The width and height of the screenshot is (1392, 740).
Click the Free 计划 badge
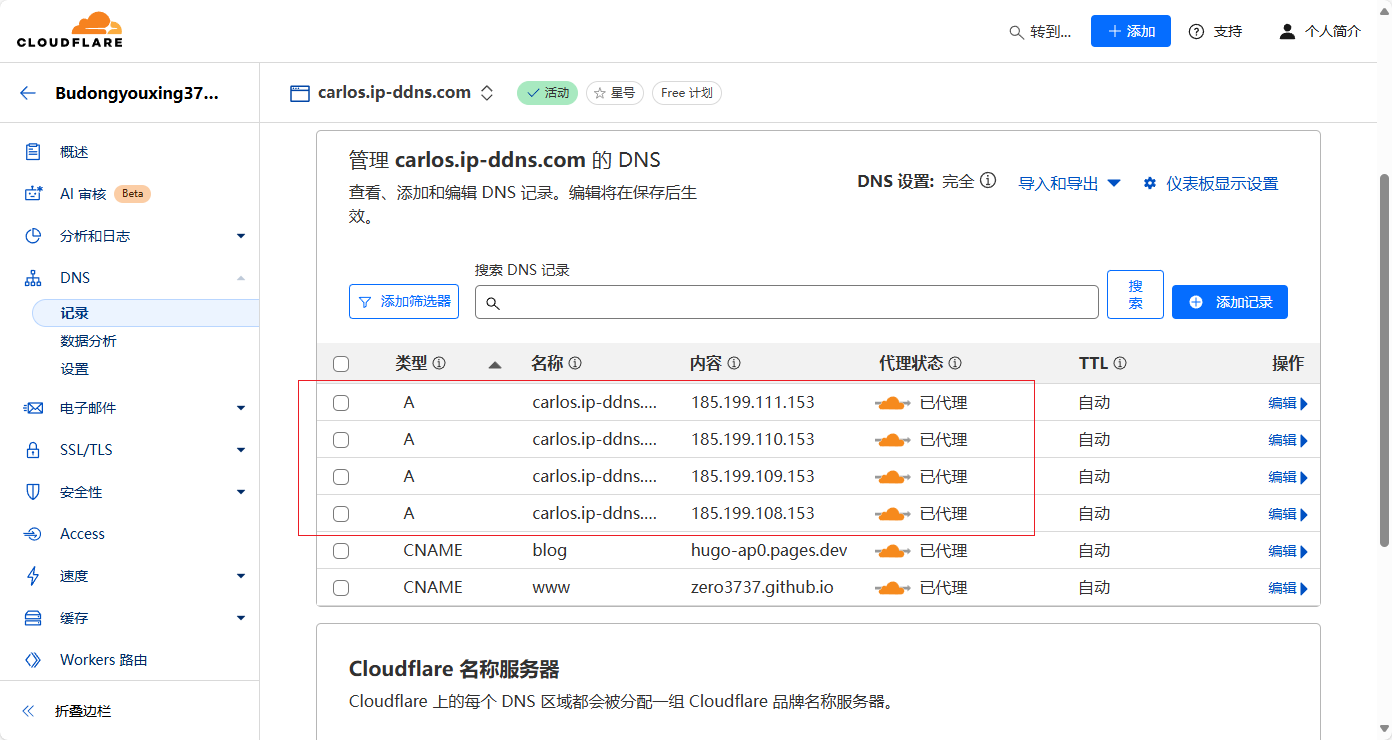(x=687, y=93)
